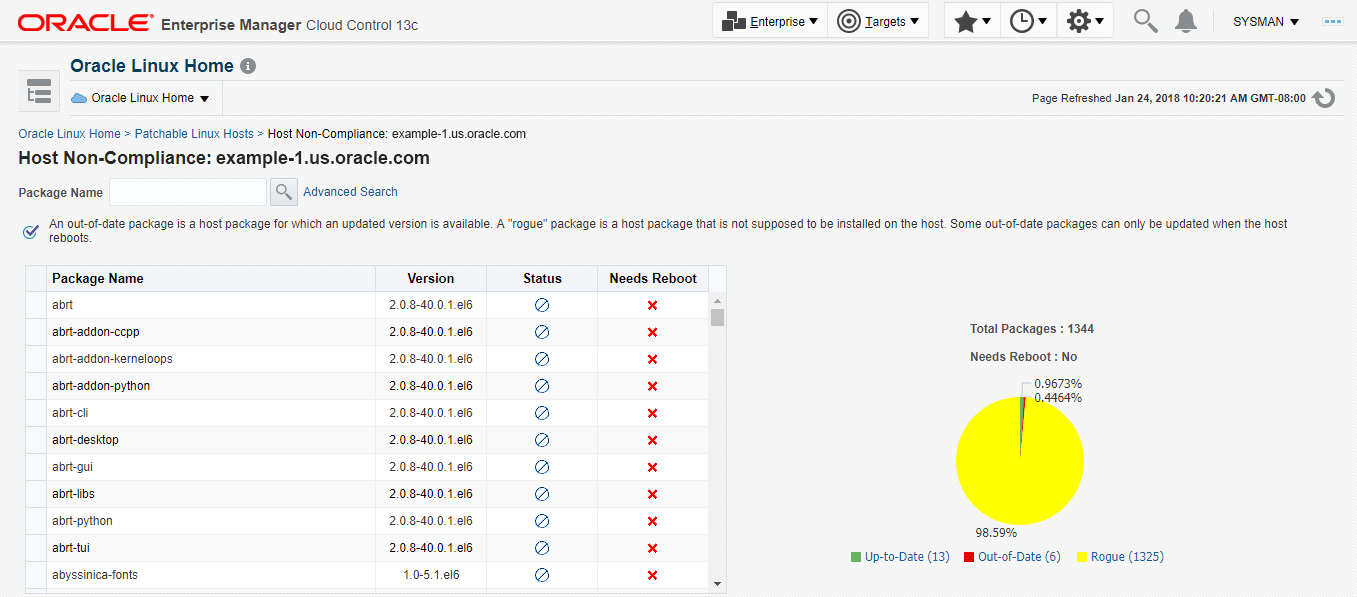Click the table scrollbar down arrow
This screenshot has width=1357, height=597.
(717, 583)
